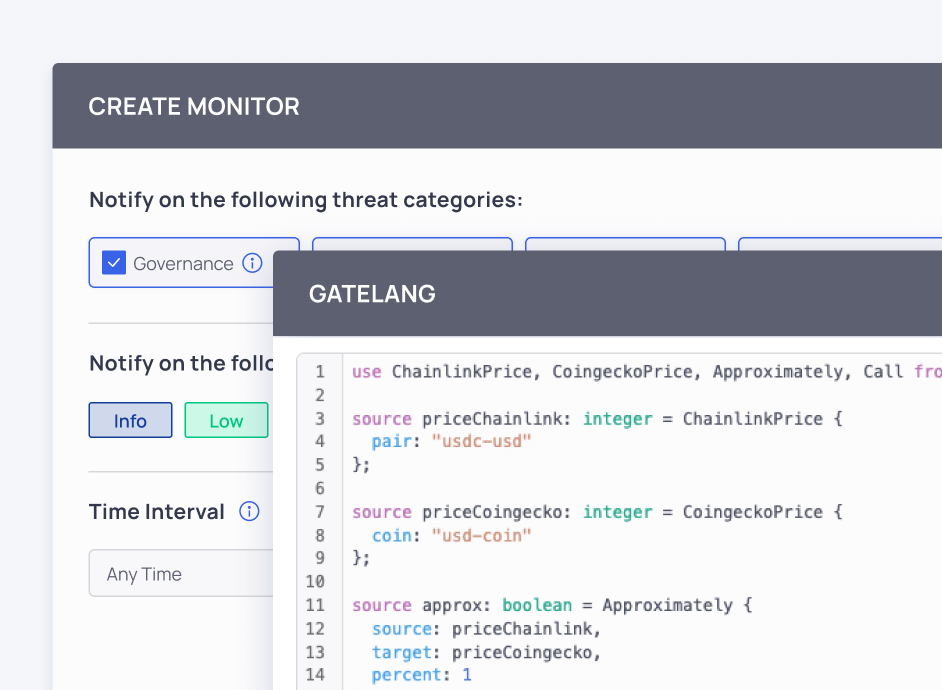
Task: Open the Any Time dropdown
Action: coord(180,574)
